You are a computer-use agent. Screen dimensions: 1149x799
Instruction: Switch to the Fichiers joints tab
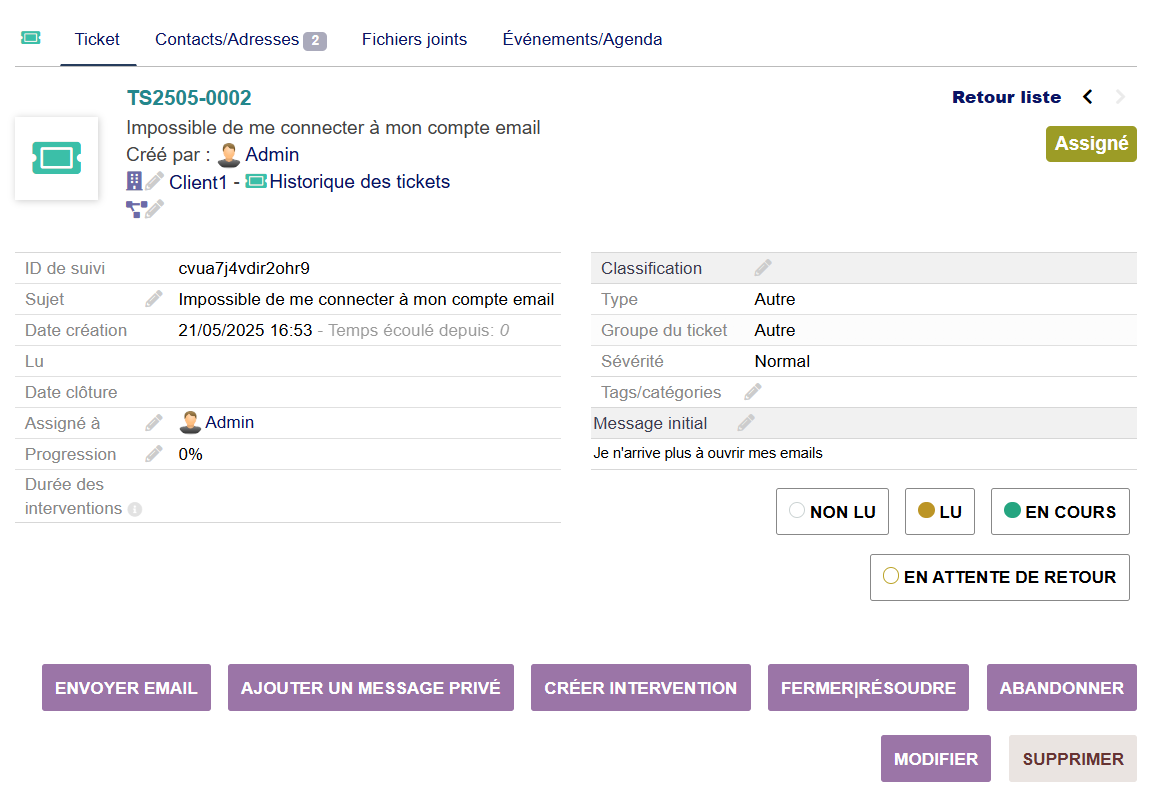pyautogui.click(x=414, y=40)
